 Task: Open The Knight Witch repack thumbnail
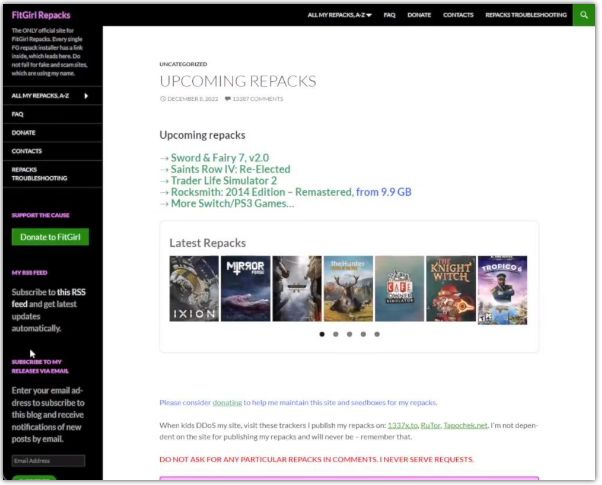point(451,289)
